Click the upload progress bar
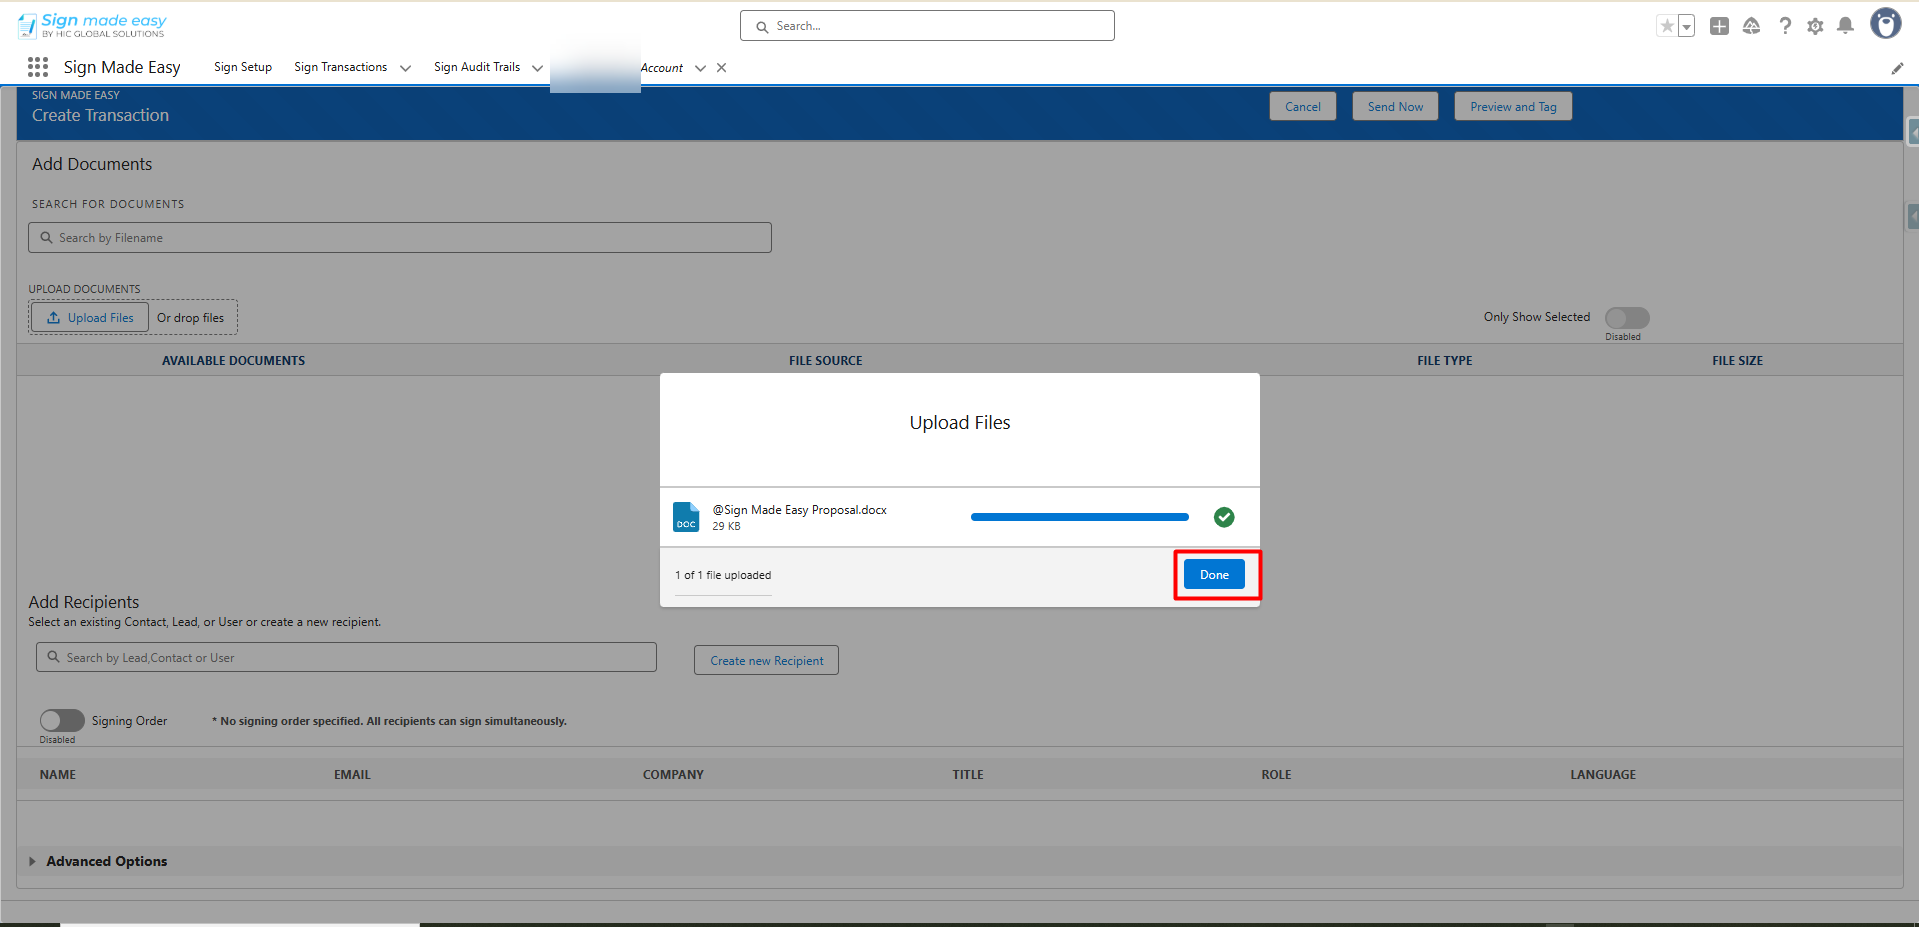The height and width of the screenshot is (927, 1919). [x=1080, y=517]
